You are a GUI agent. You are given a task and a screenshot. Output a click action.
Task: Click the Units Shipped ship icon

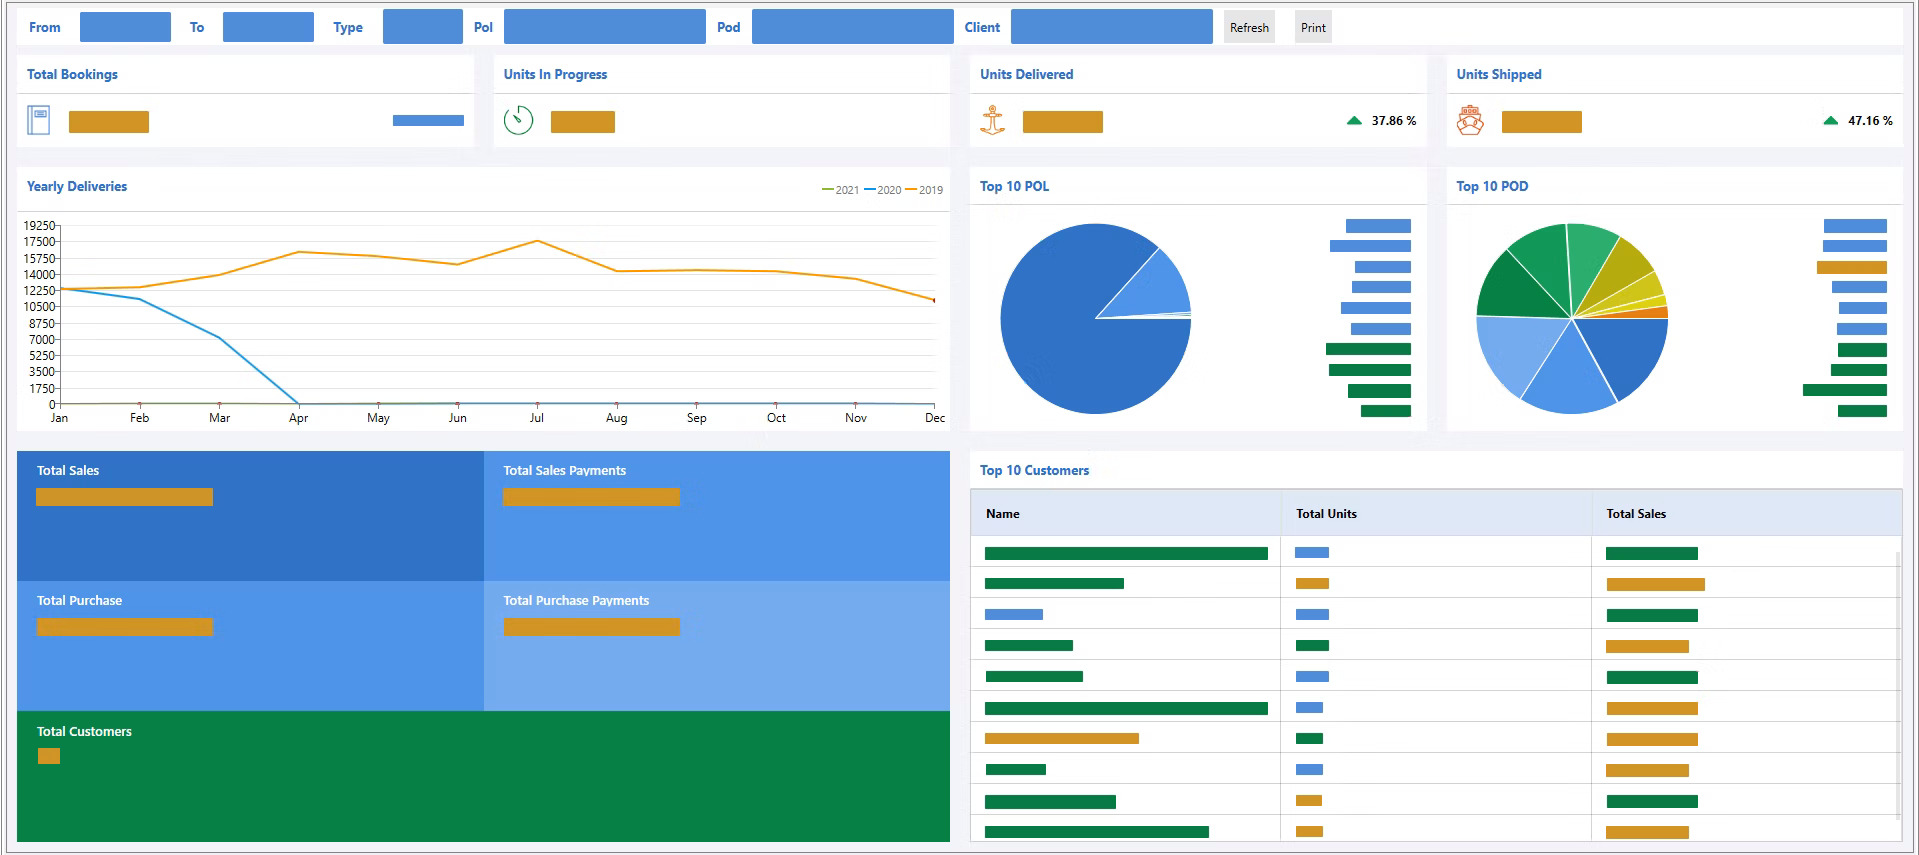(1470, 121)
